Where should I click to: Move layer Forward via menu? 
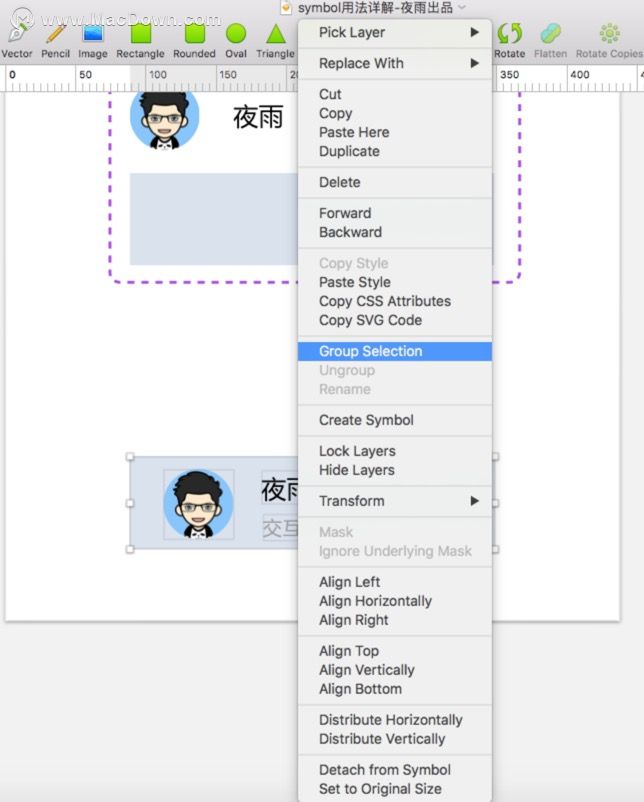click(395, 213)
